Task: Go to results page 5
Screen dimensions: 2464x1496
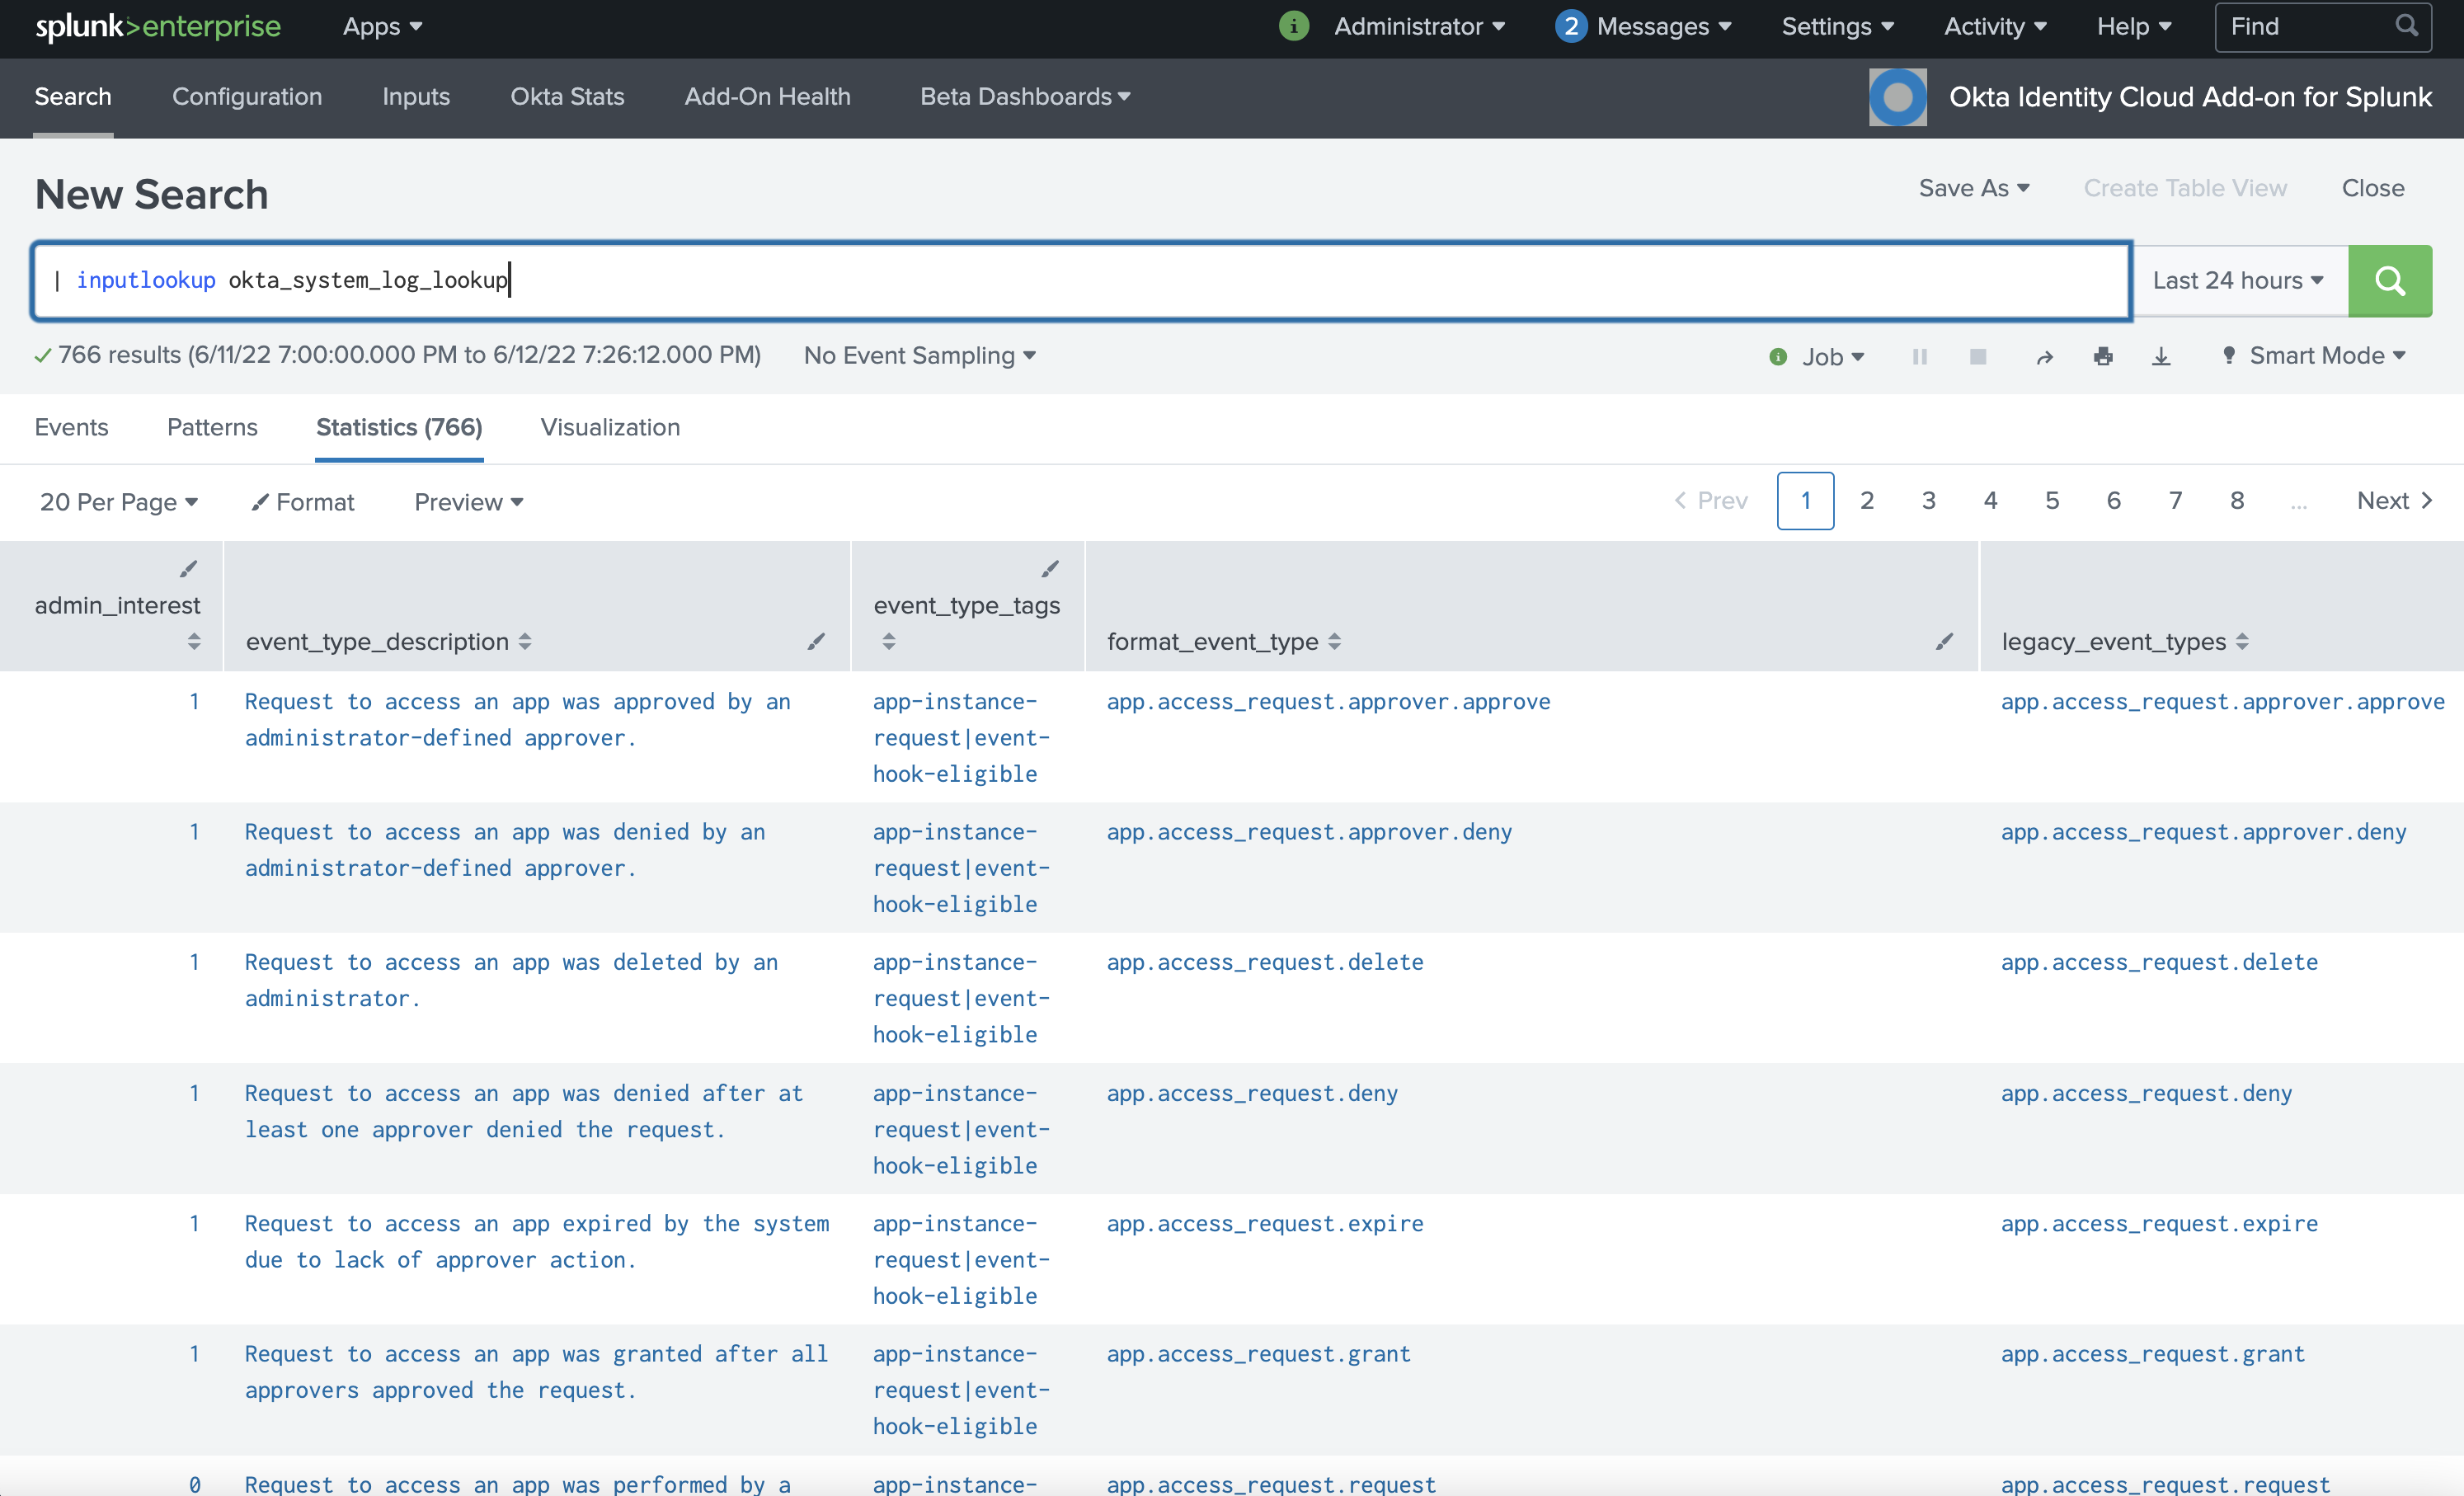Action: tap(2051, 501)
